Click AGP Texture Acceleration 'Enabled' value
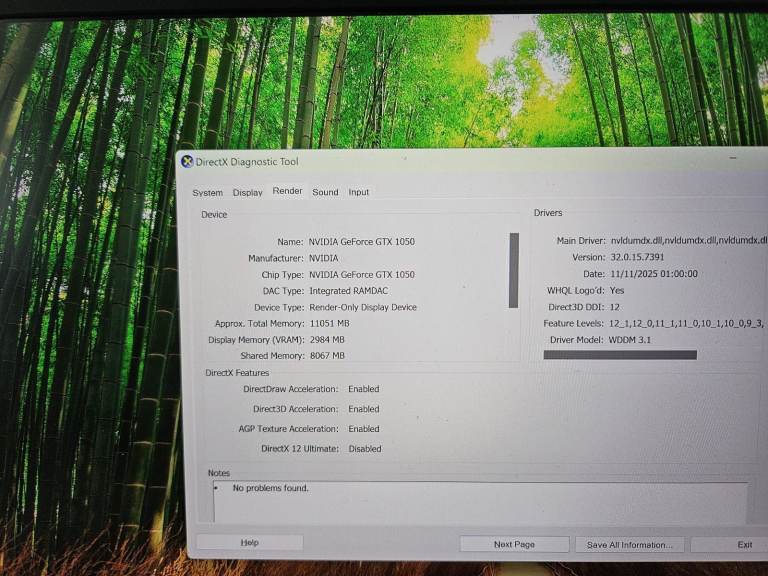Viewport: 768px width, 576px height. pyautogui.click(x=363, y=429)
